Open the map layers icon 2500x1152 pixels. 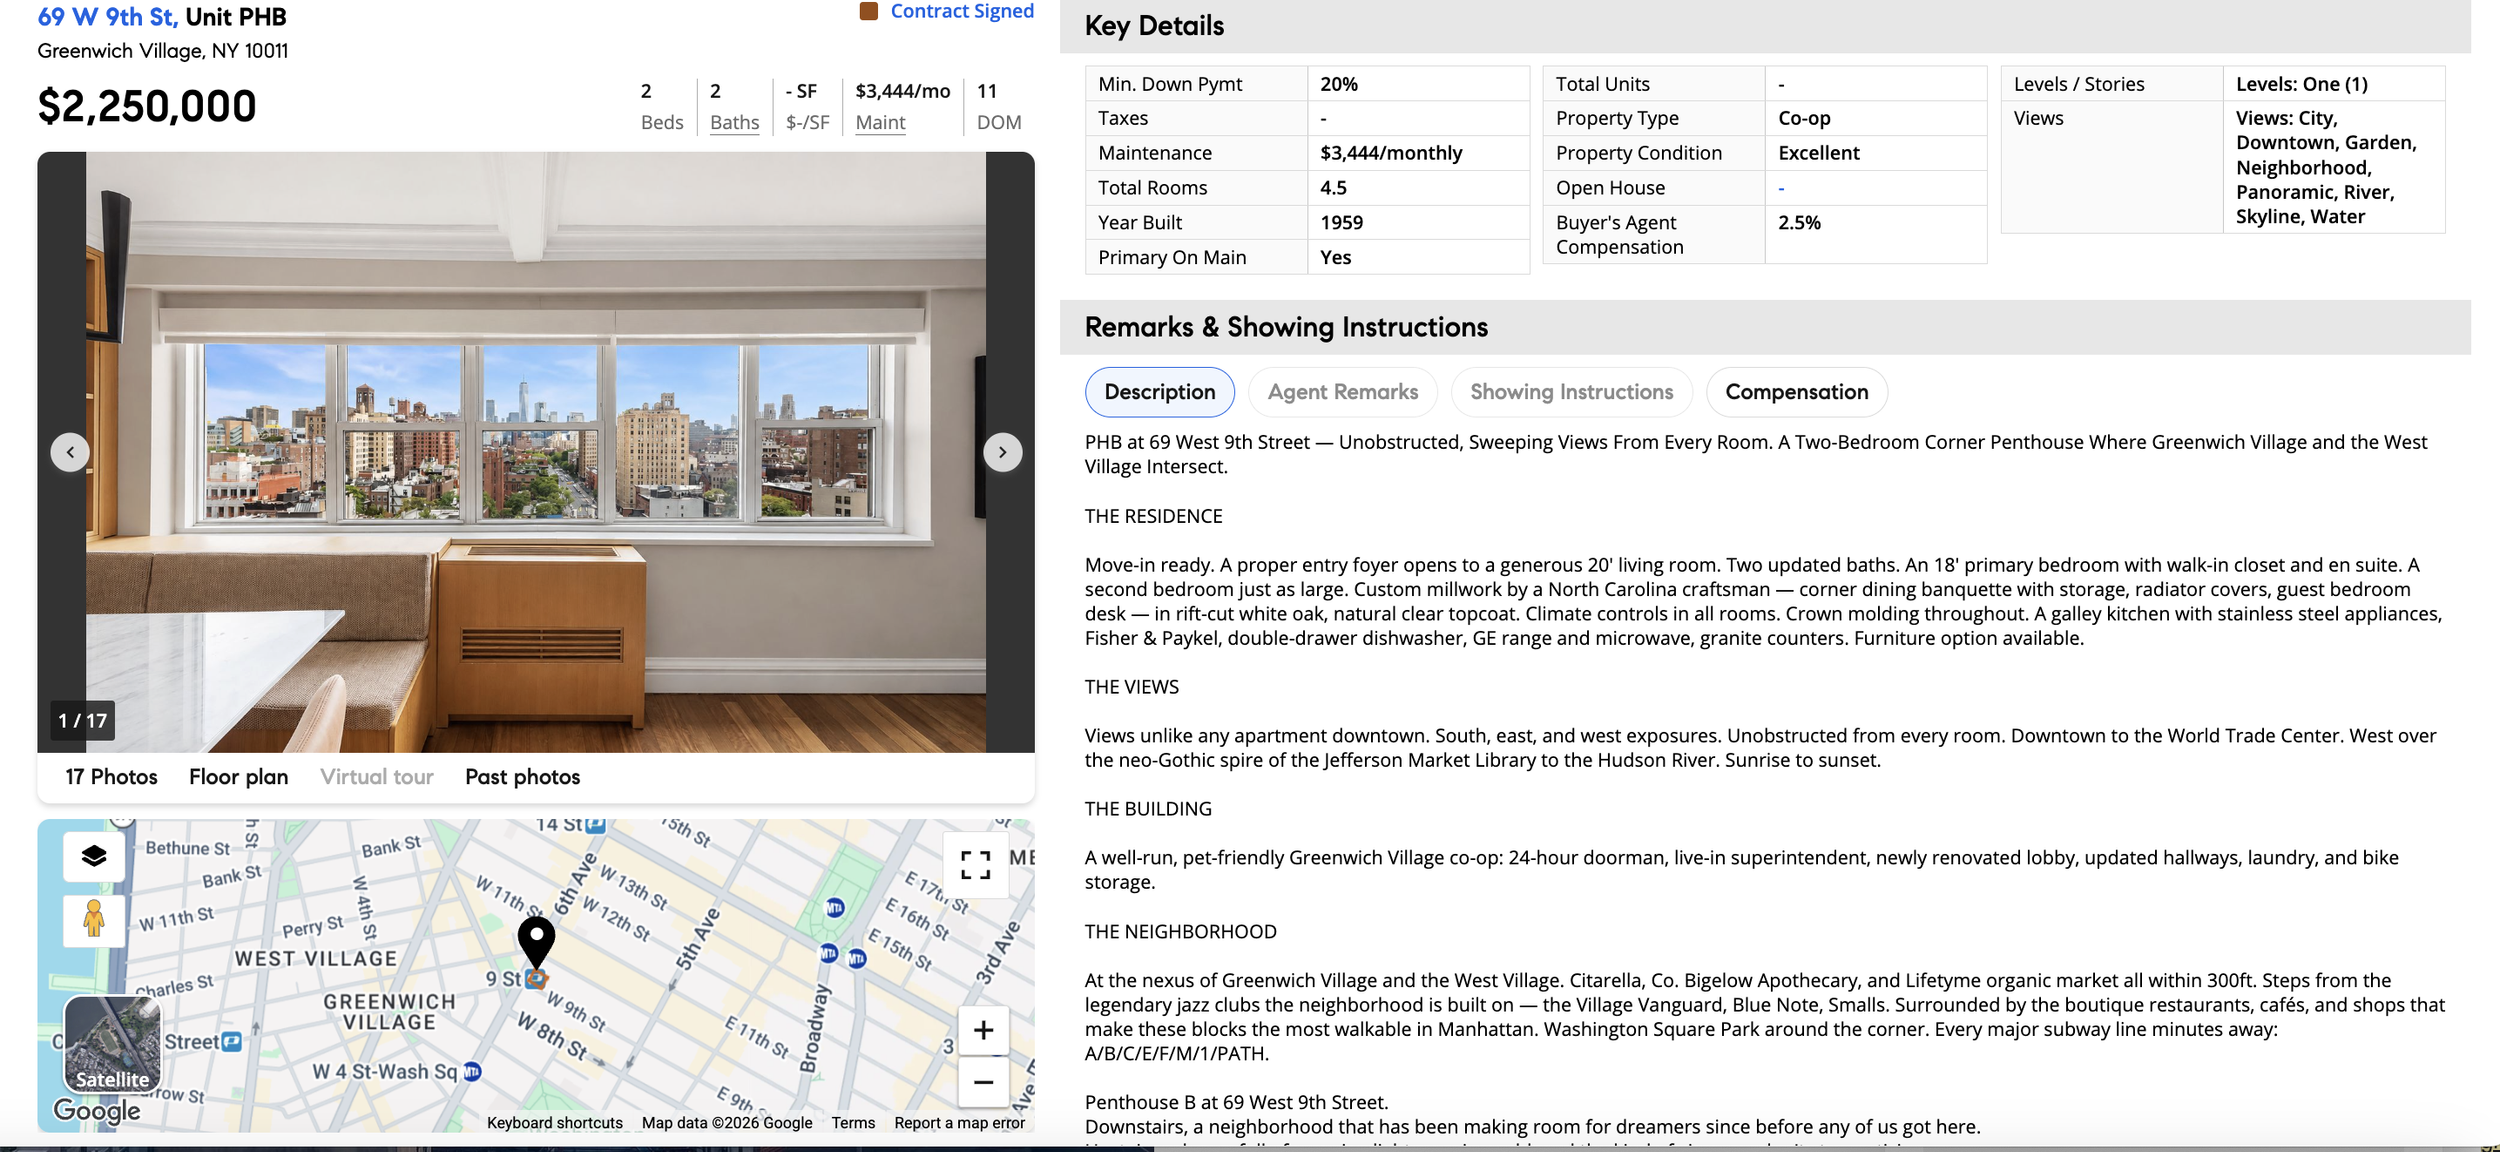coord(94,856)
